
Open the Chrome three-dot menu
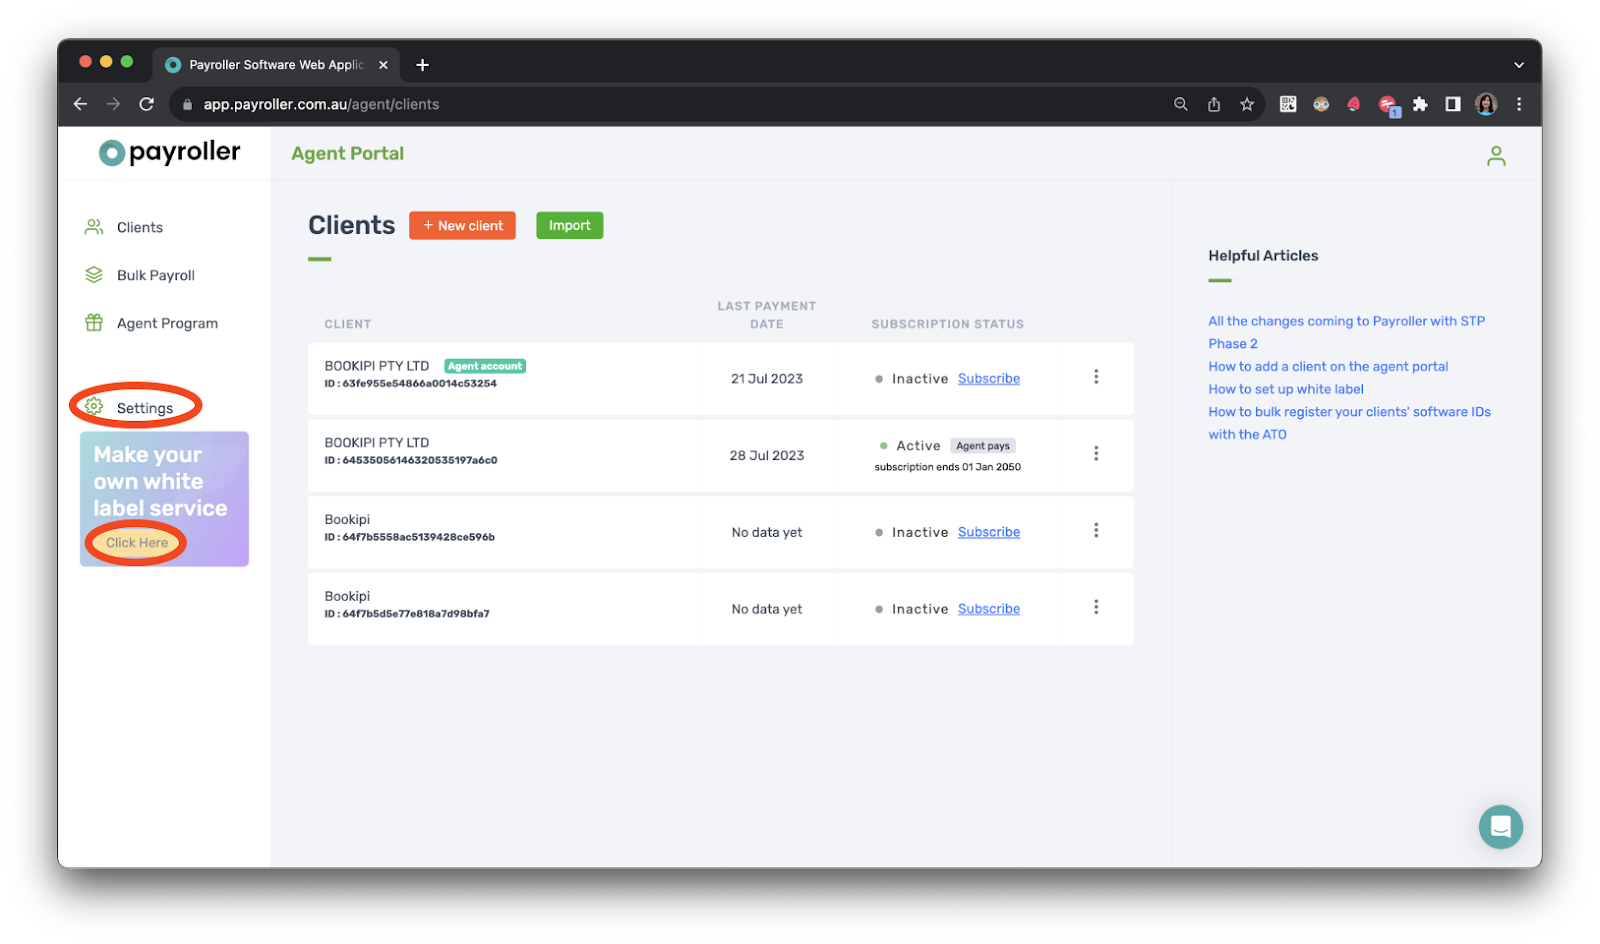[1519, 104]
